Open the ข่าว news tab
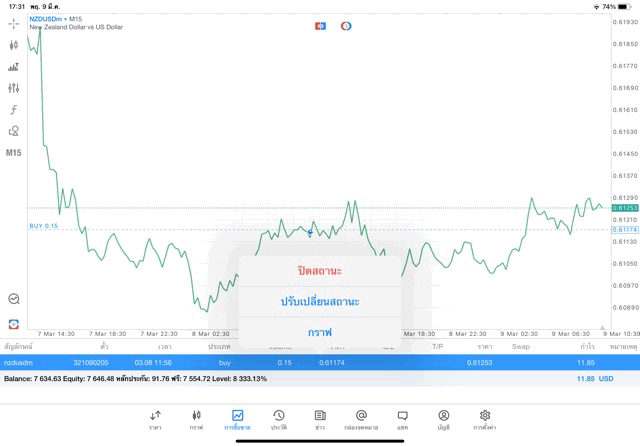Screen dimensions: 640x447 (x=319, y=420)
